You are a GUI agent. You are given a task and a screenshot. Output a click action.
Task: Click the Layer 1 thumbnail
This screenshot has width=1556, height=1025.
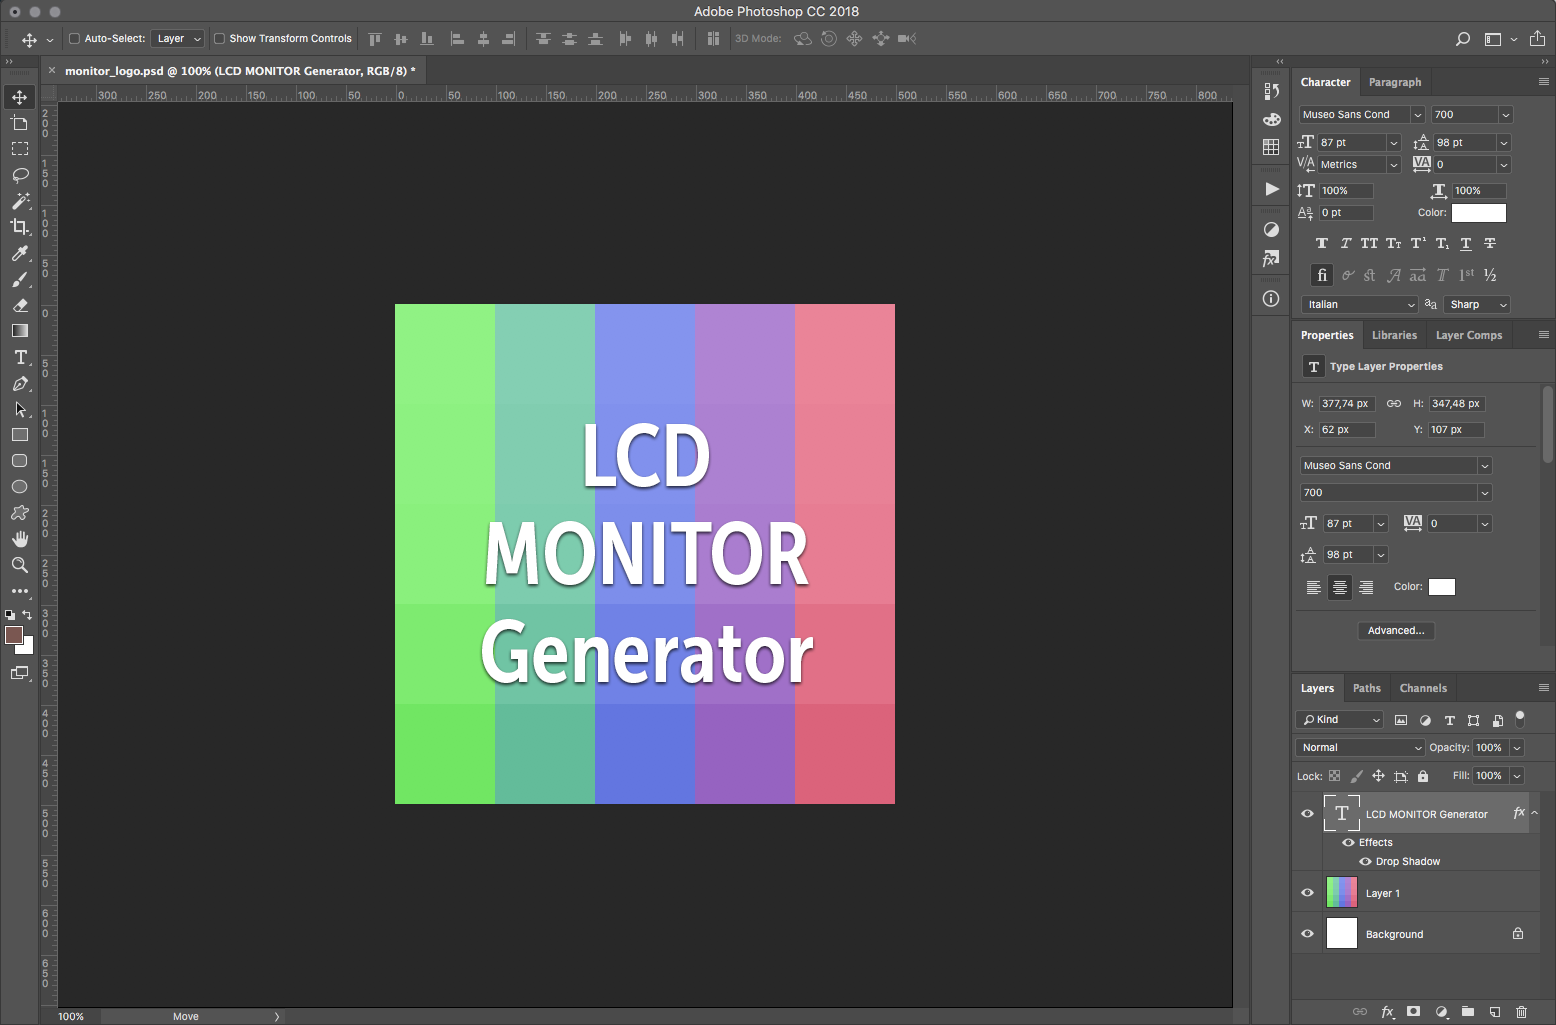[1341, 893]
